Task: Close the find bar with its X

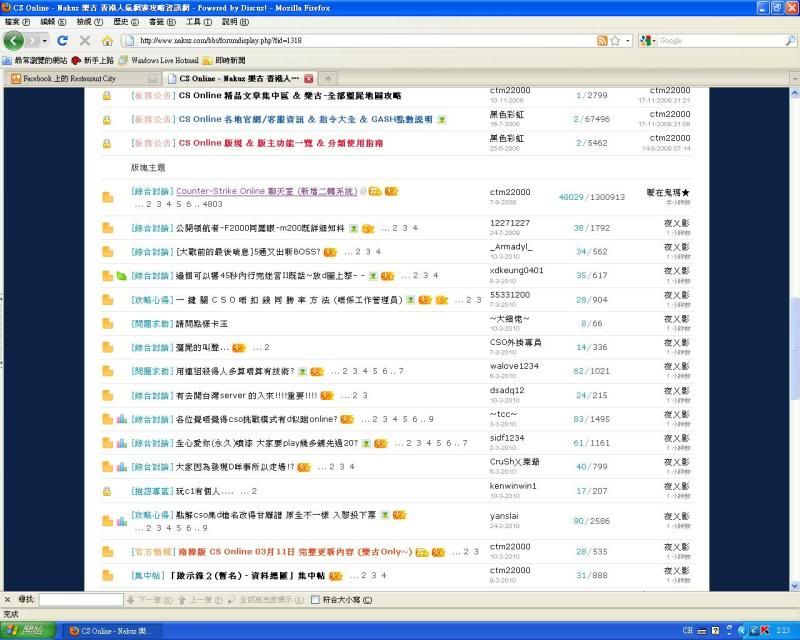Action: click(8, 599)
